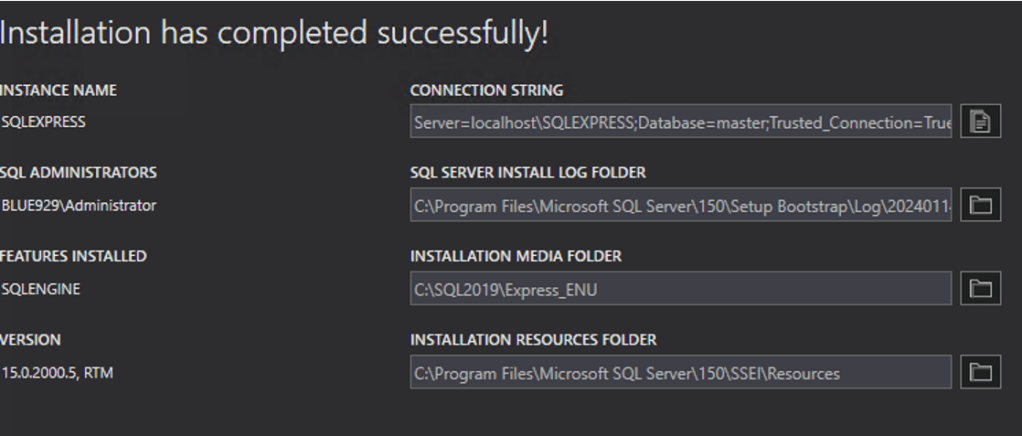The width and height of the screenshot is (1022, 436).
Task: Click the SQL ADMINISTRATORS label
Action: click(x=78, y=173)
